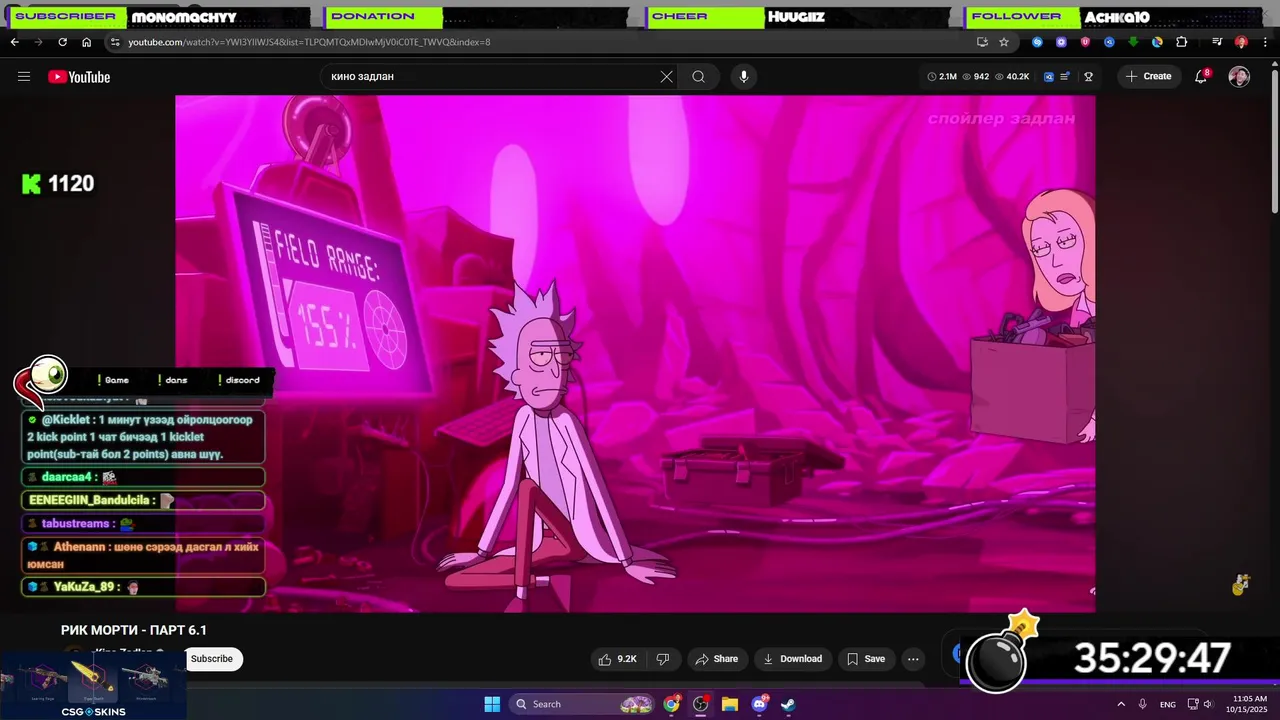Reload the page
The image size is (1280, 720).
(x=63, y=42)
